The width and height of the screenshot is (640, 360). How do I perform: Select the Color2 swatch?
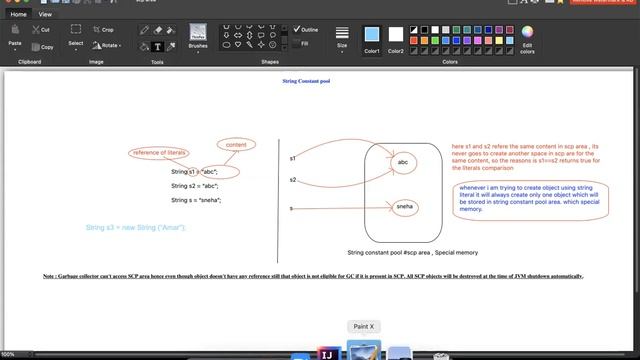point(396,40)
